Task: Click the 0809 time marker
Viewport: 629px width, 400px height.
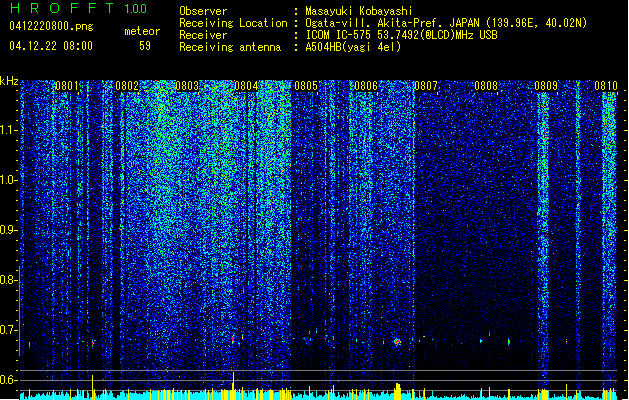Action: pyautogui.click(x=546, y=86)
